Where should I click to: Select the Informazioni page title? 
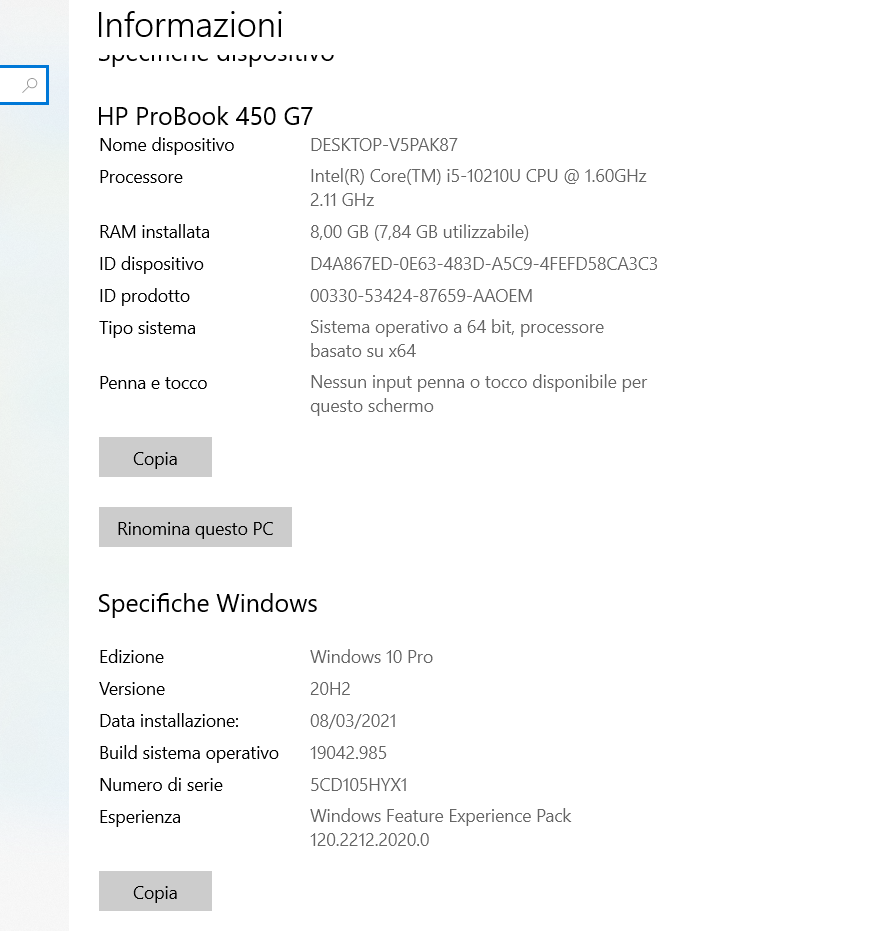[x=189, y=25]
